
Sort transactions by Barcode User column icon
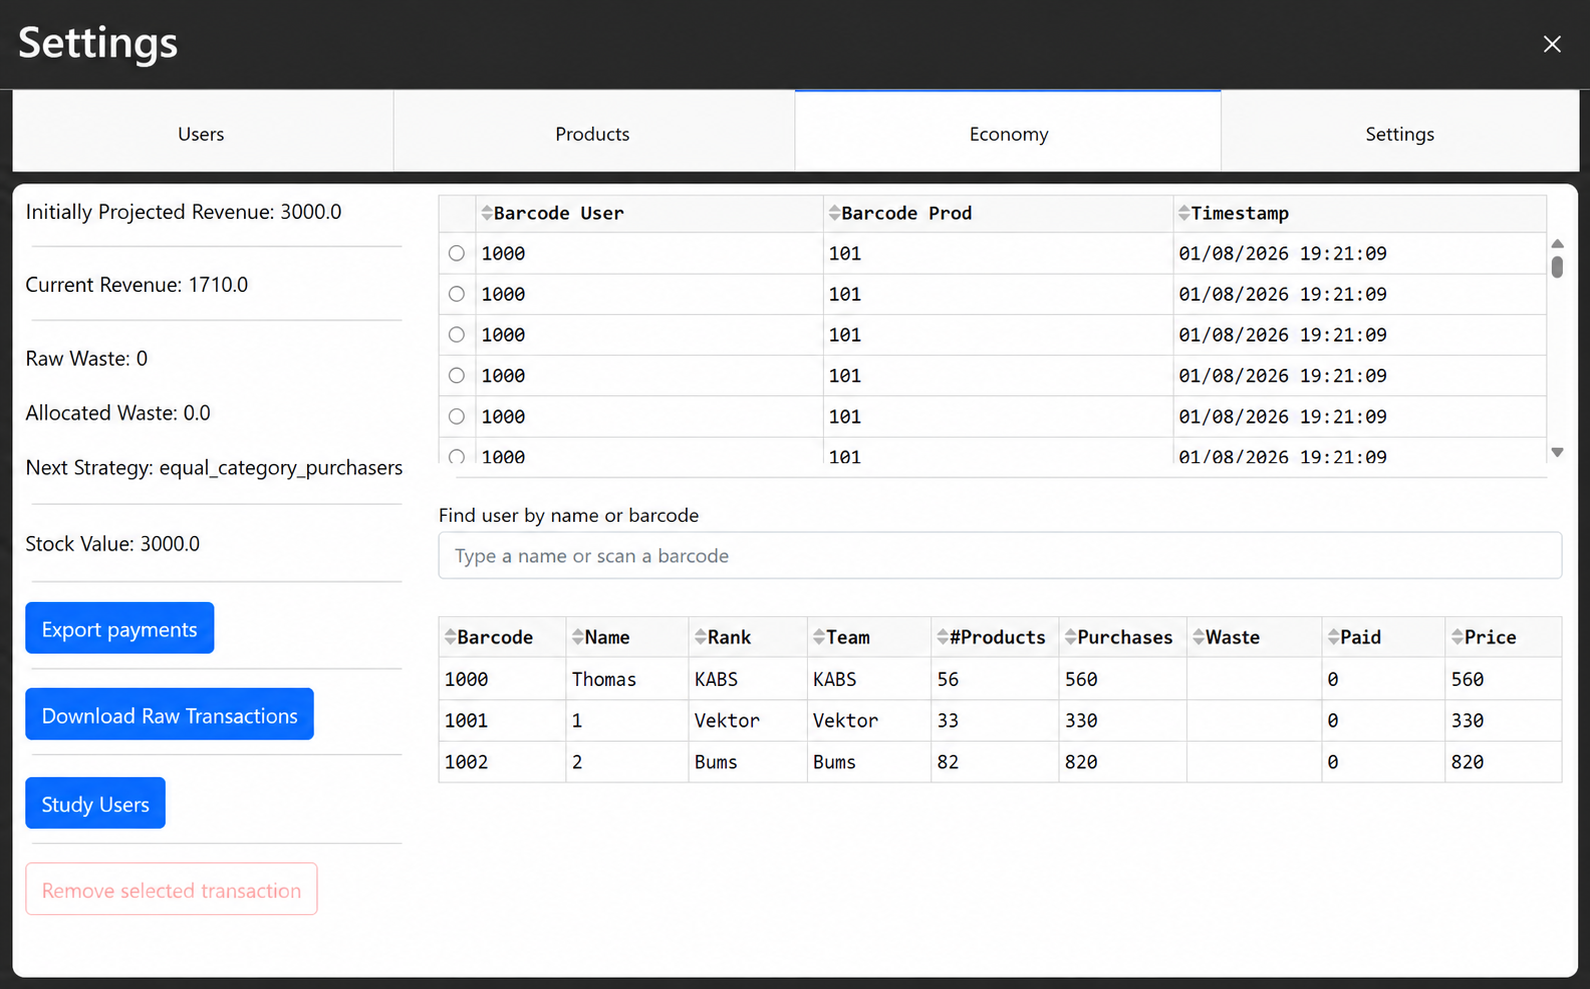(x=487, y=213)
